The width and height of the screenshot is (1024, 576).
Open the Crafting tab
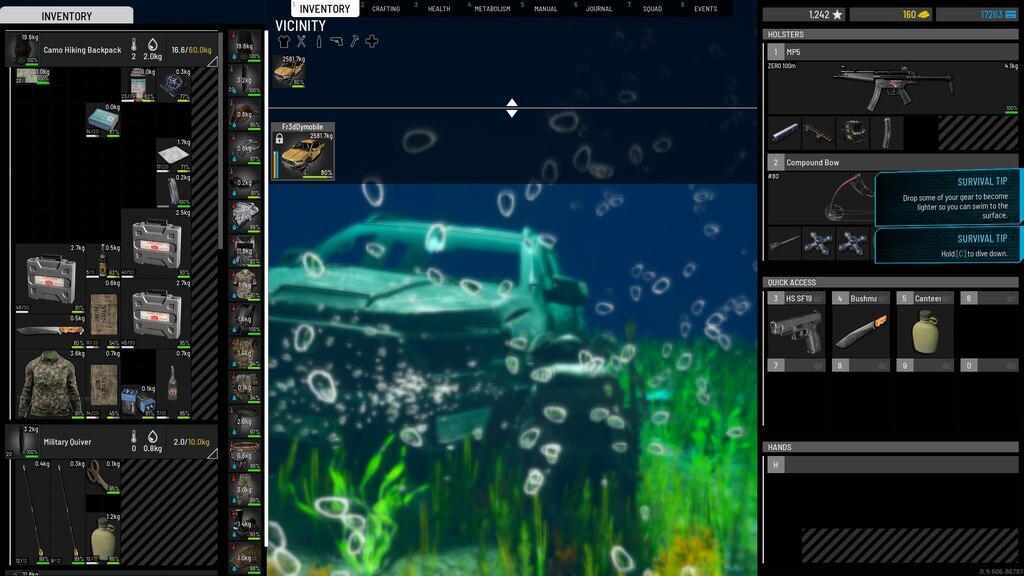click(386, 9)
